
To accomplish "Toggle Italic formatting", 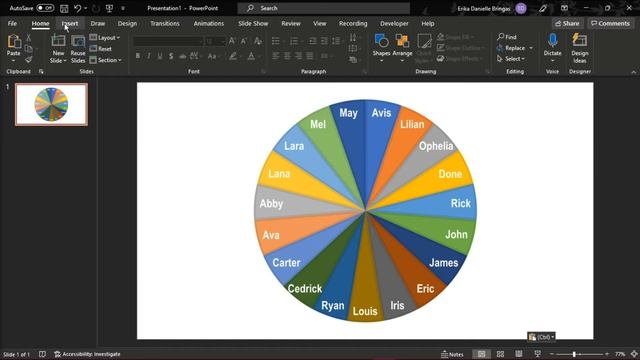I will [x=149, y=56].
